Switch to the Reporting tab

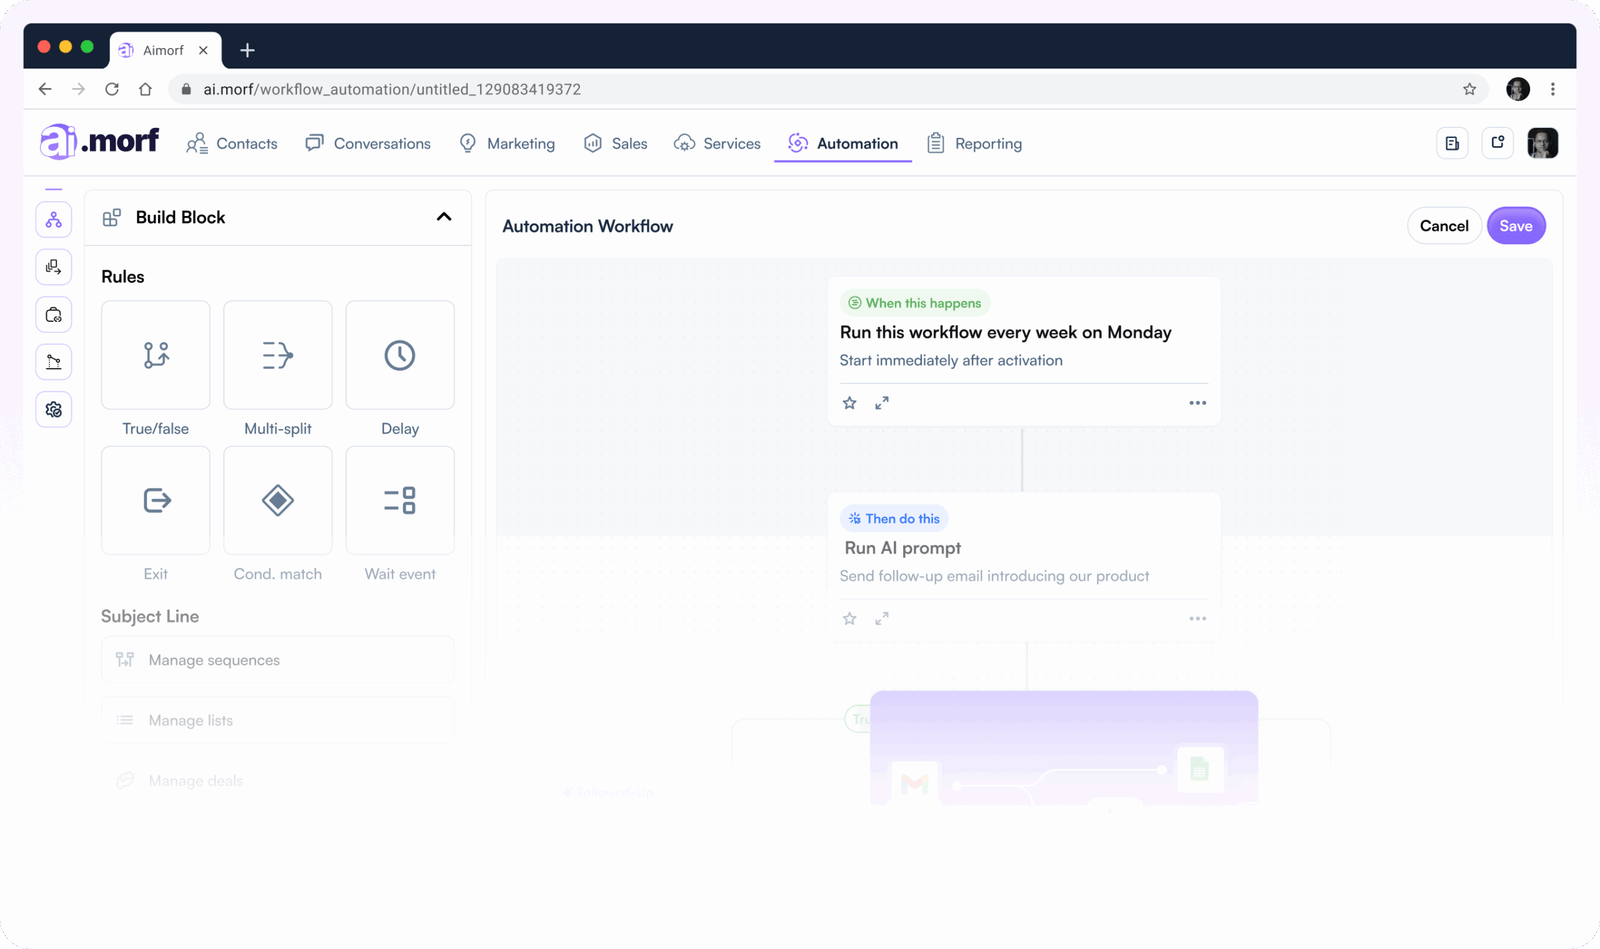pyautogui.click(x=975, y=144)
